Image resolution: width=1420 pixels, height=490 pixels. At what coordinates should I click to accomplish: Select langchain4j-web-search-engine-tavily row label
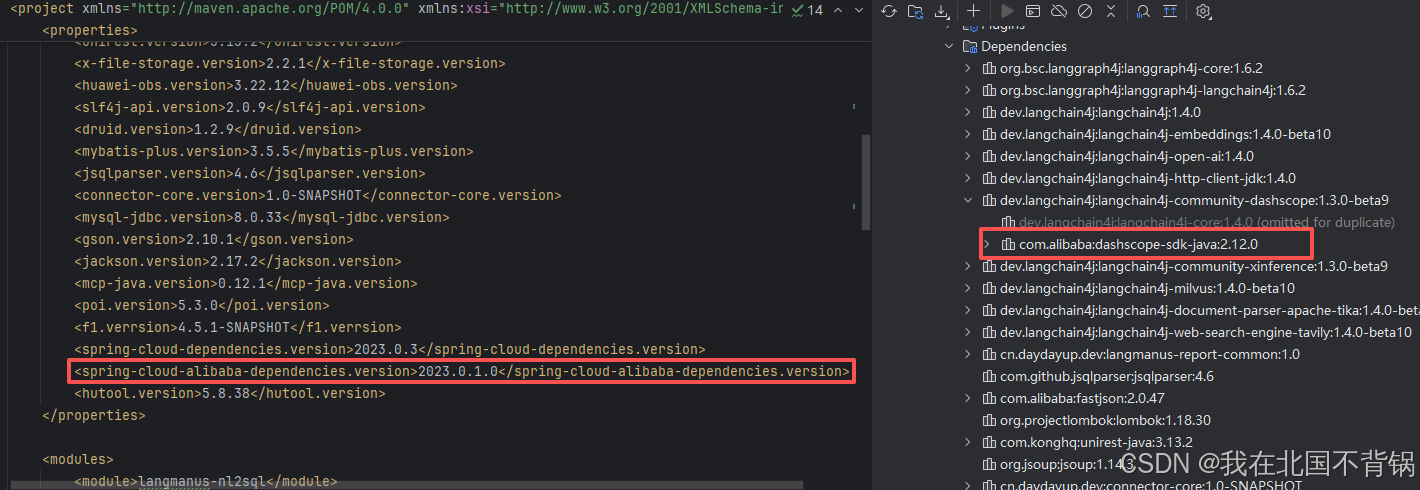point(1206,332)
